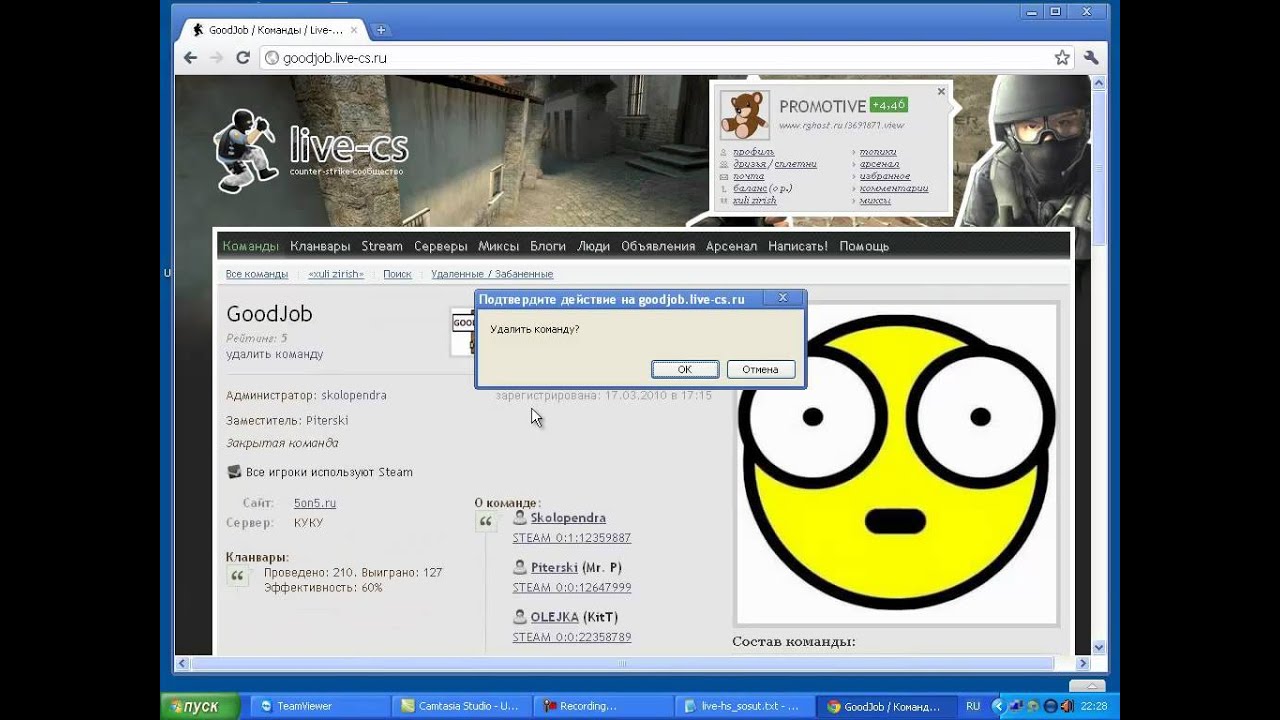The image size is (1280, 720).
Task: Select Арсенал in site menu
Action: coord(731,246)
